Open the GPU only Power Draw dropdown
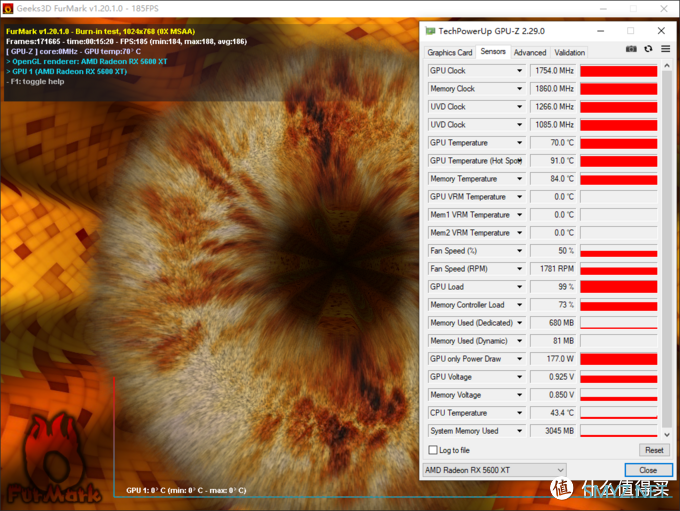This screenshot has width=680, height=511. click(x=519, y=359)
